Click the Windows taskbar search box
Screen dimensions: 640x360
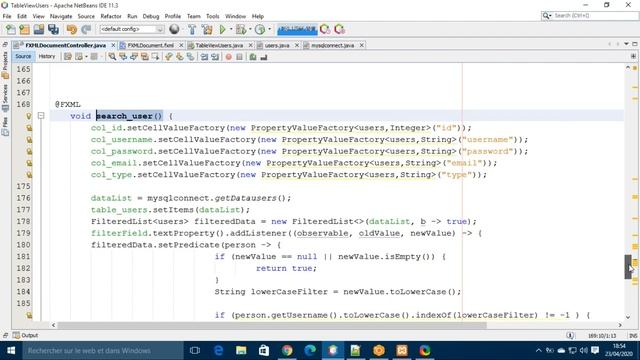coord(103,351)
